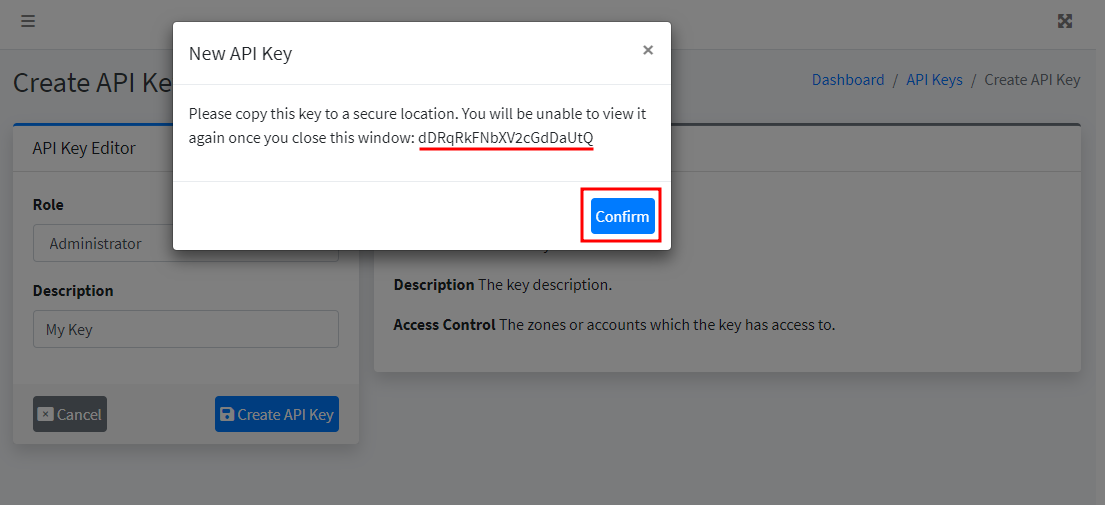
Task: Click the New API Key dialog title
Action: point(240,54)
